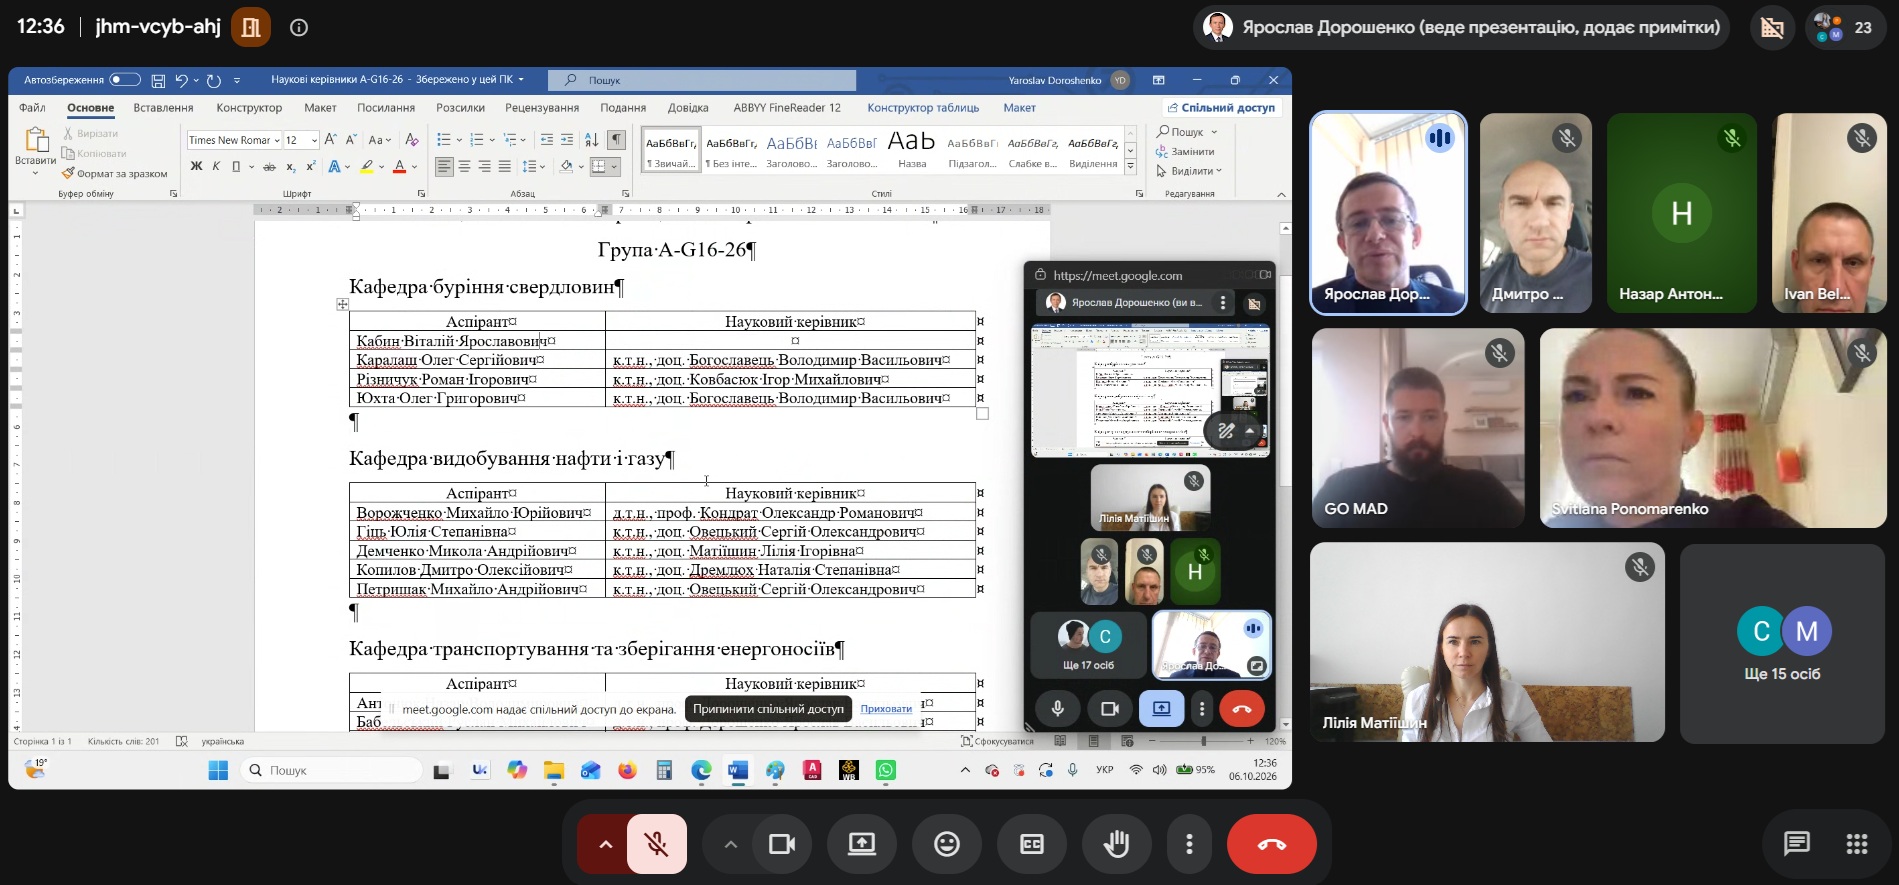This screenshot has width=1899, height=885.
Task: Open emoji reactions in Meet toolbar
Action: click(946, 844)
